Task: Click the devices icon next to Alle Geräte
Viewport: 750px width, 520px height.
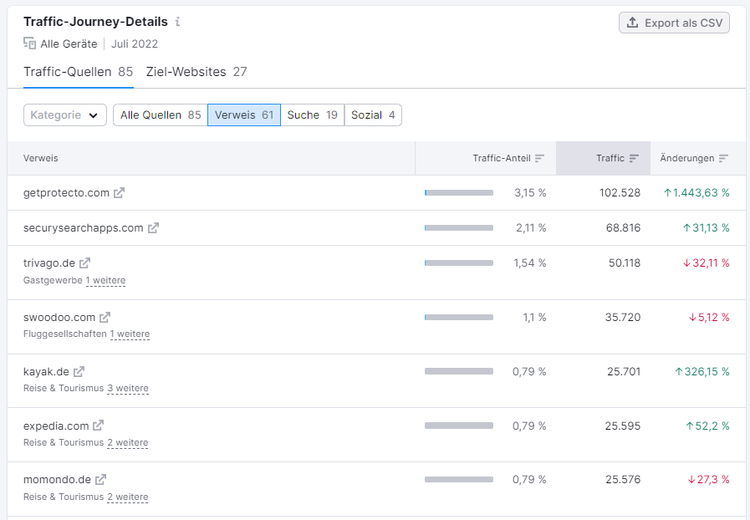Action: coord(30,44)
